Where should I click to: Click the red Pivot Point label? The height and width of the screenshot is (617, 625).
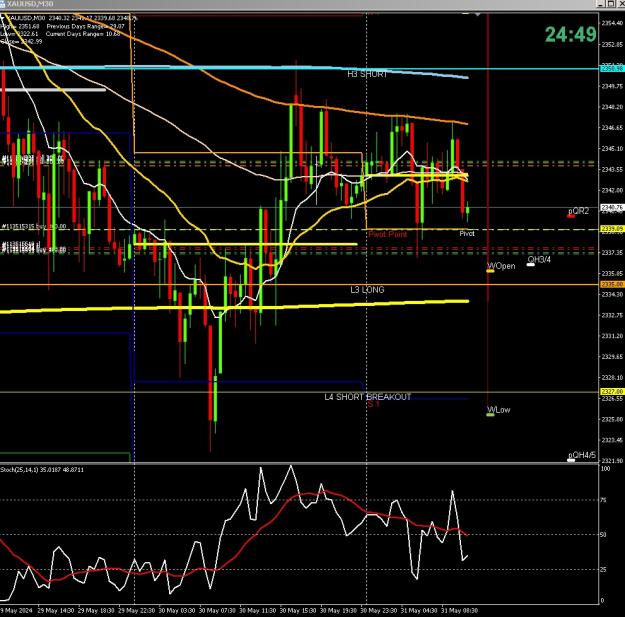[x=387, y=234]
